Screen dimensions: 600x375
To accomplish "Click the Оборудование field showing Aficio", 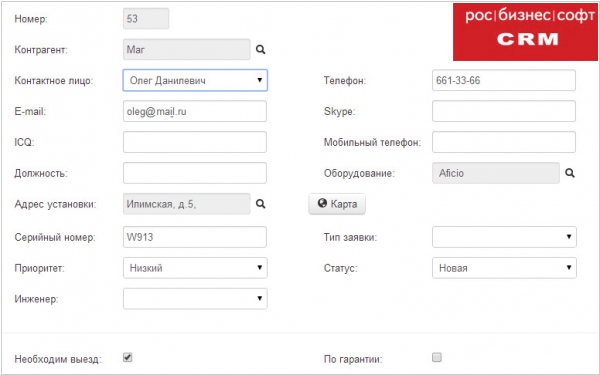I will [496, 173].
